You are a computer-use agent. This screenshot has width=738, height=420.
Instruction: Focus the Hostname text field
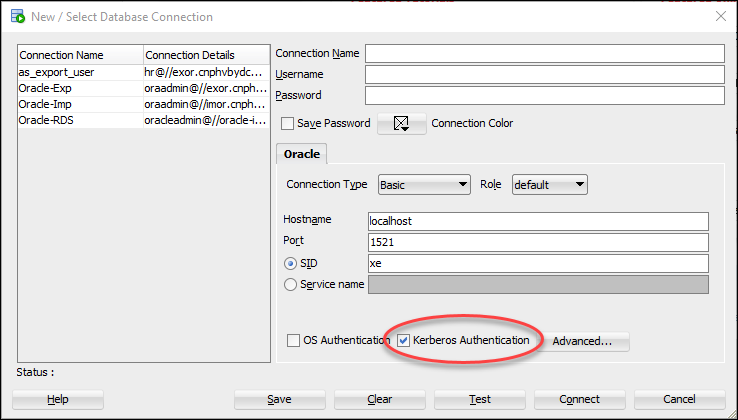point(538,221)
